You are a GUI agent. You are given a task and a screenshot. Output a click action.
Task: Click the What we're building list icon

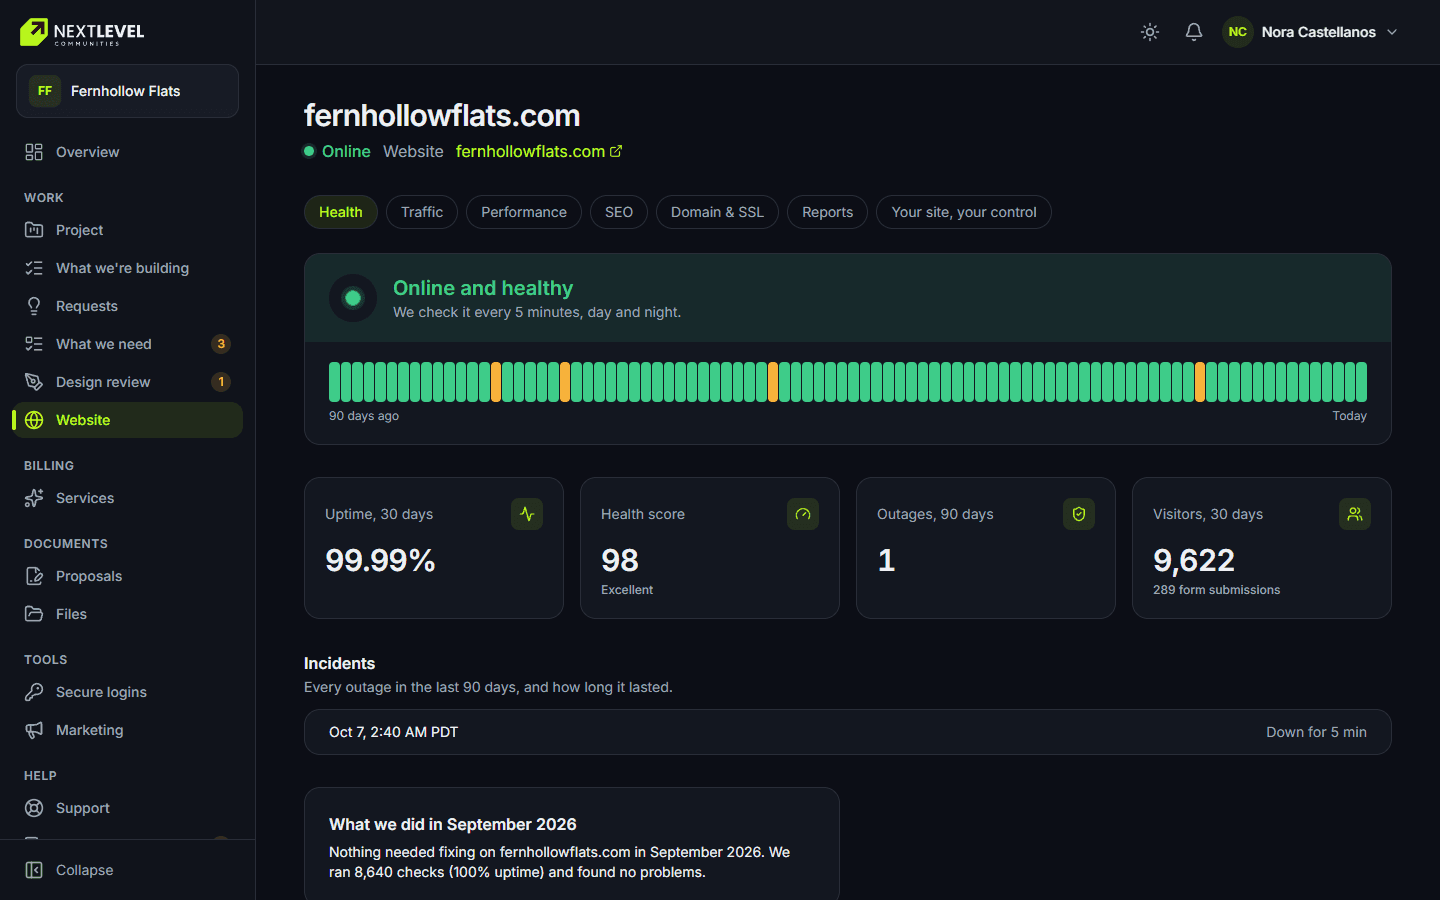34,268
